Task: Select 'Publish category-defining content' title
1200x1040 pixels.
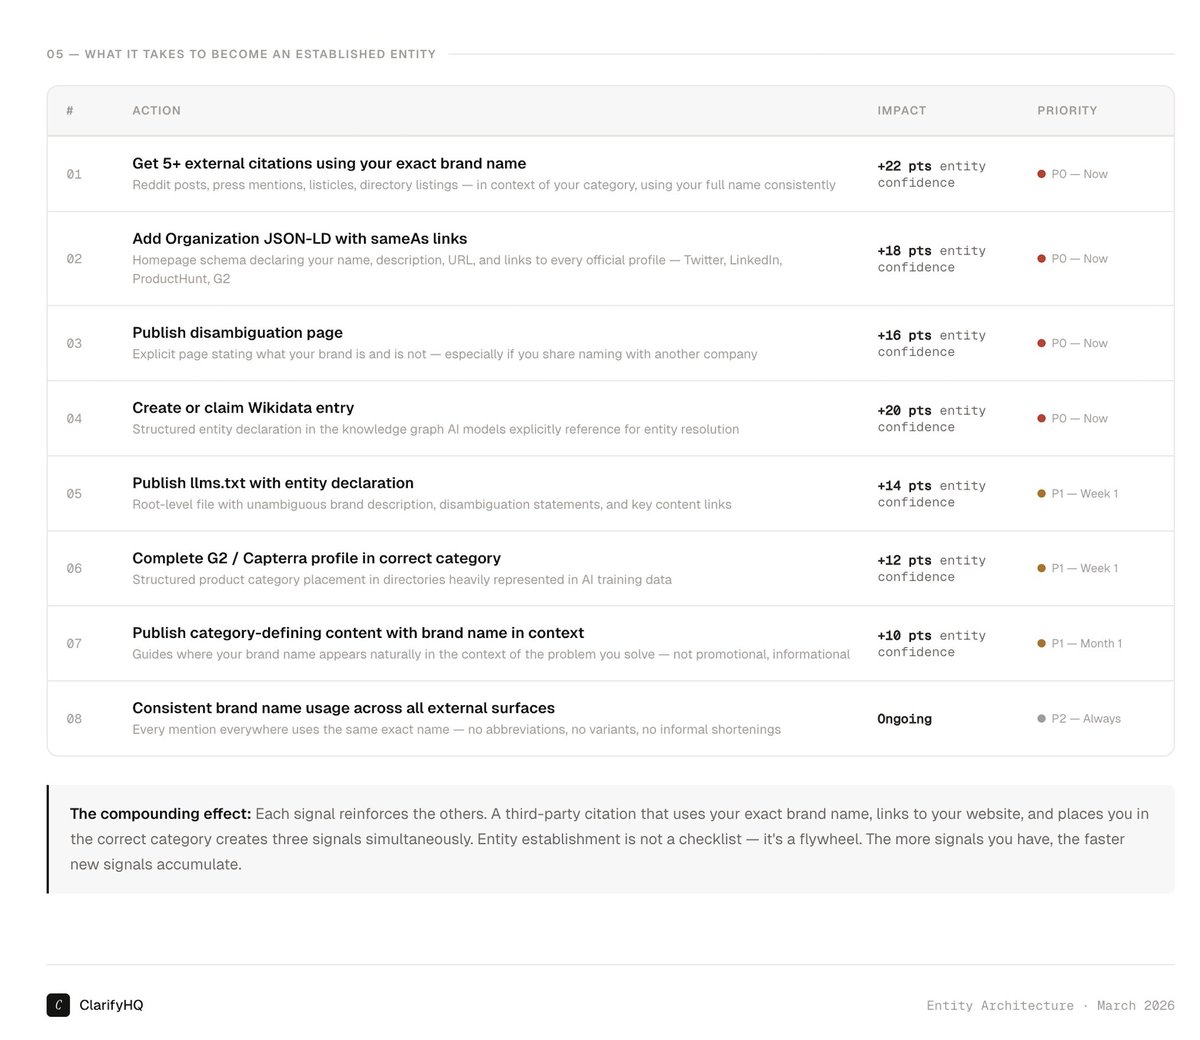Action: tap(358, 632)
